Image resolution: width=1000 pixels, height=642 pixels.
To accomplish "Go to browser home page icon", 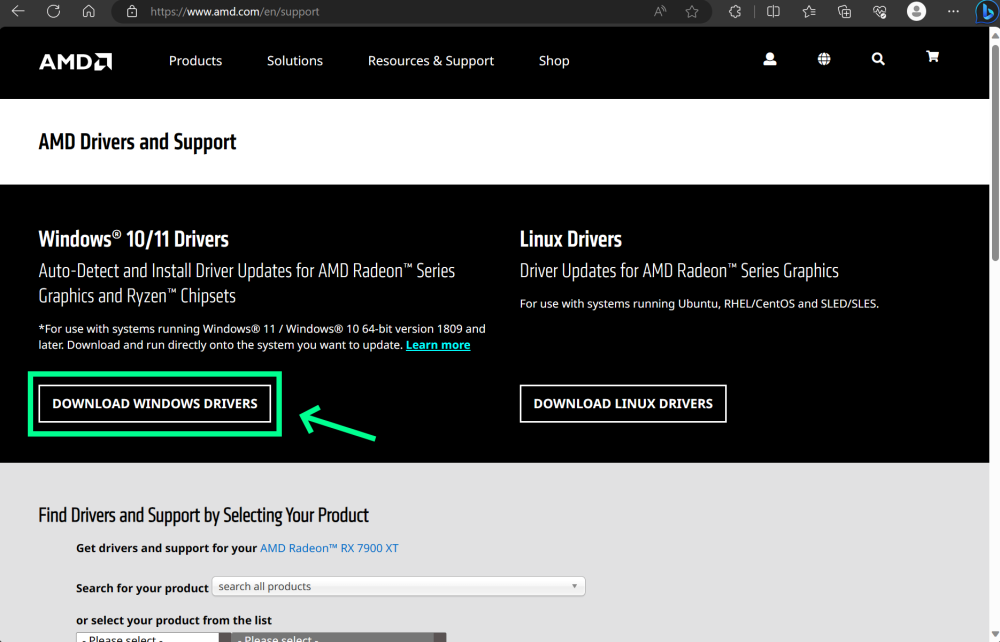I will coord(89,12).
